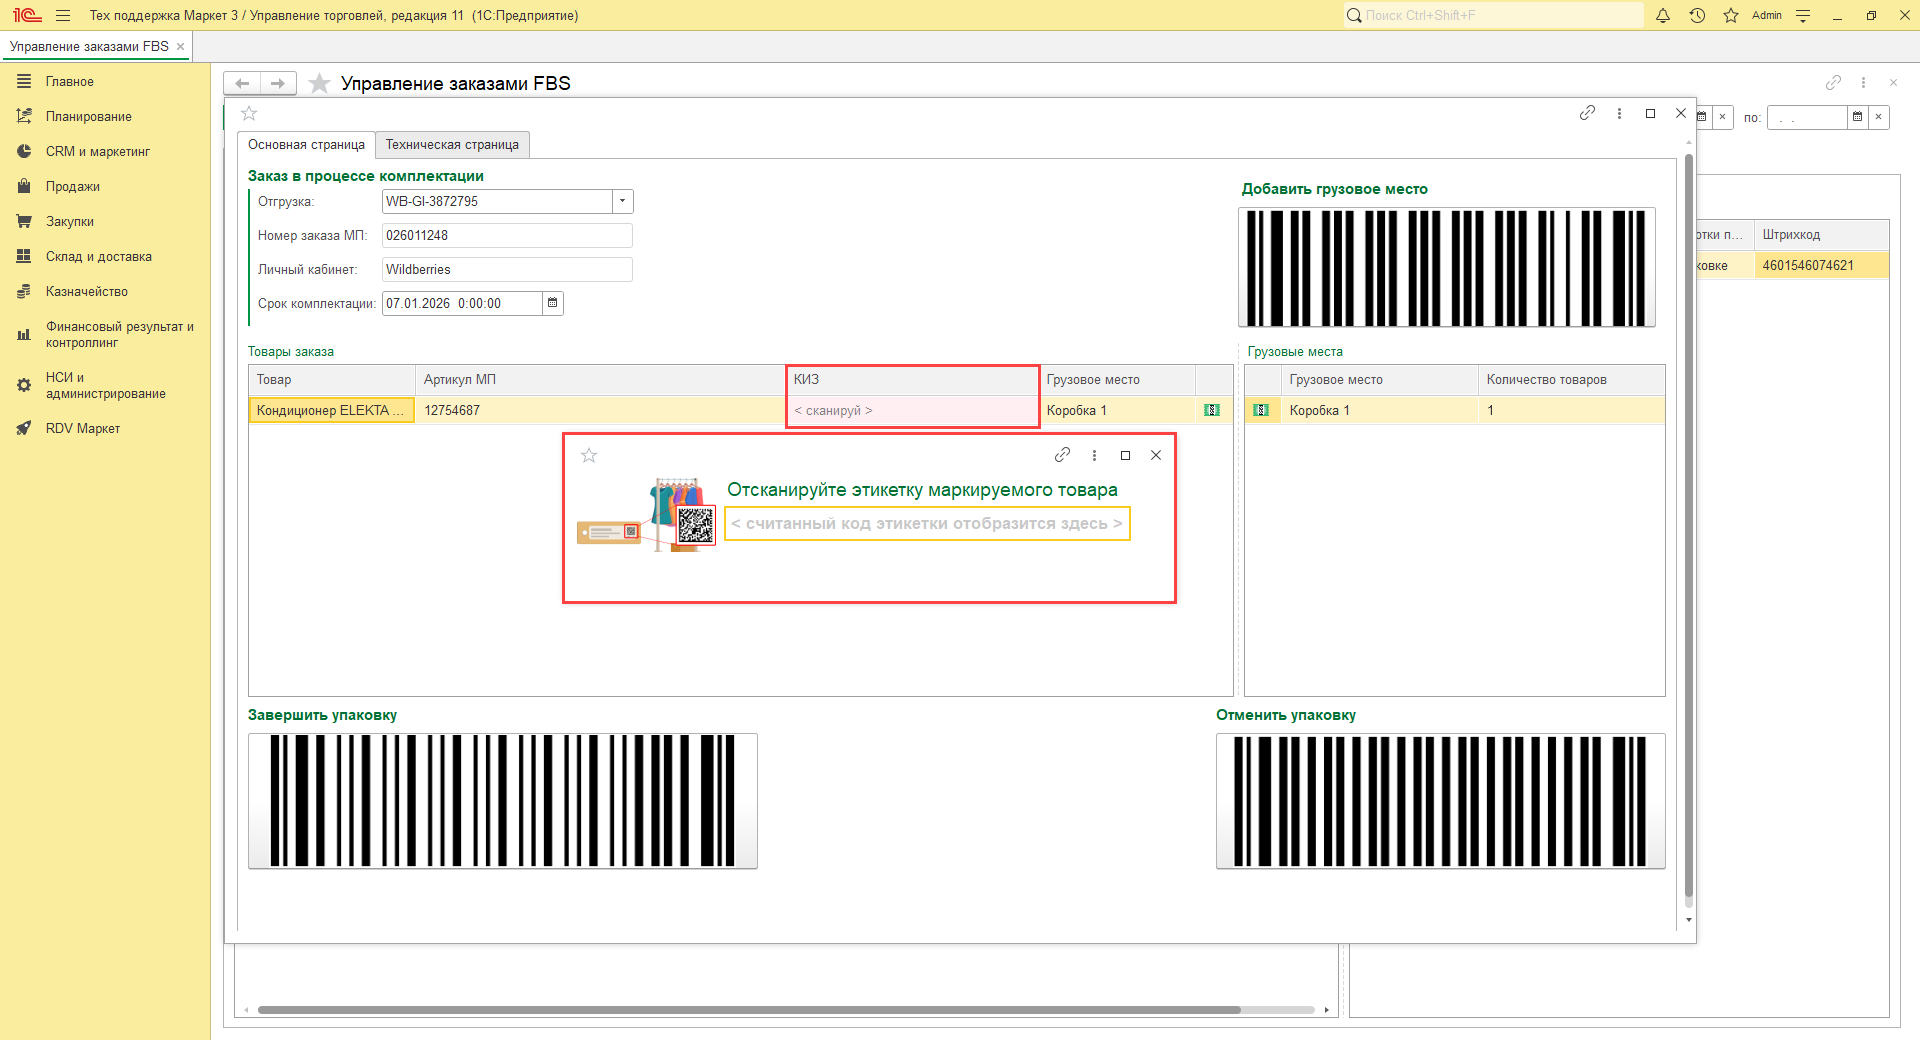
Task: Open the three-dot menu in scan dialog
Action: (1094, 455)
